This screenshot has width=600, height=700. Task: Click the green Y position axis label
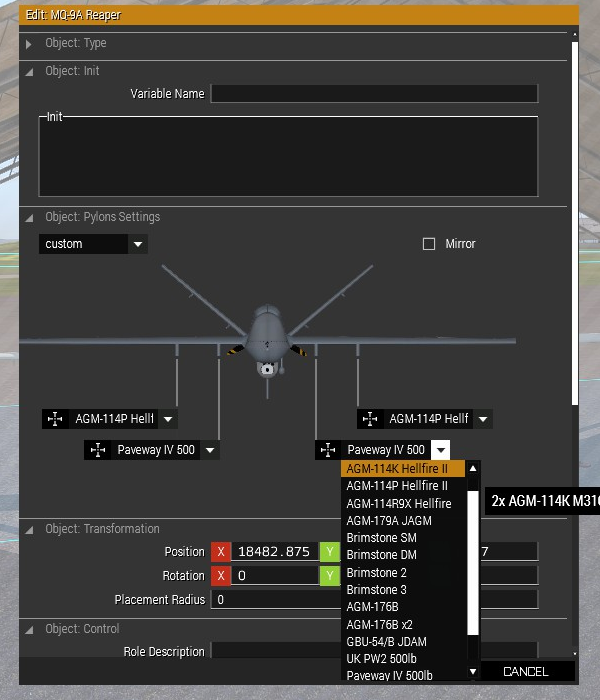pyautogui.click(x=329, y=551)
